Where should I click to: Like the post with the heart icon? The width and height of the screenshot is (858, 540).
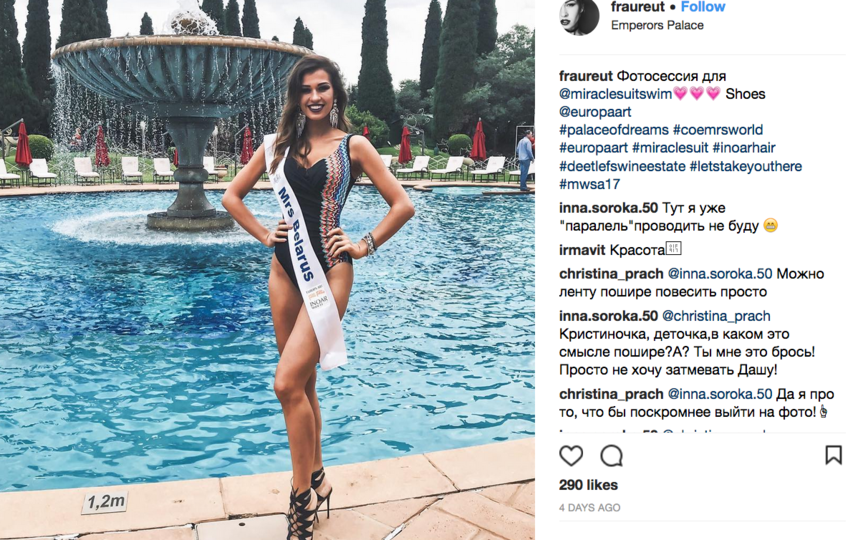click(571, 455)
